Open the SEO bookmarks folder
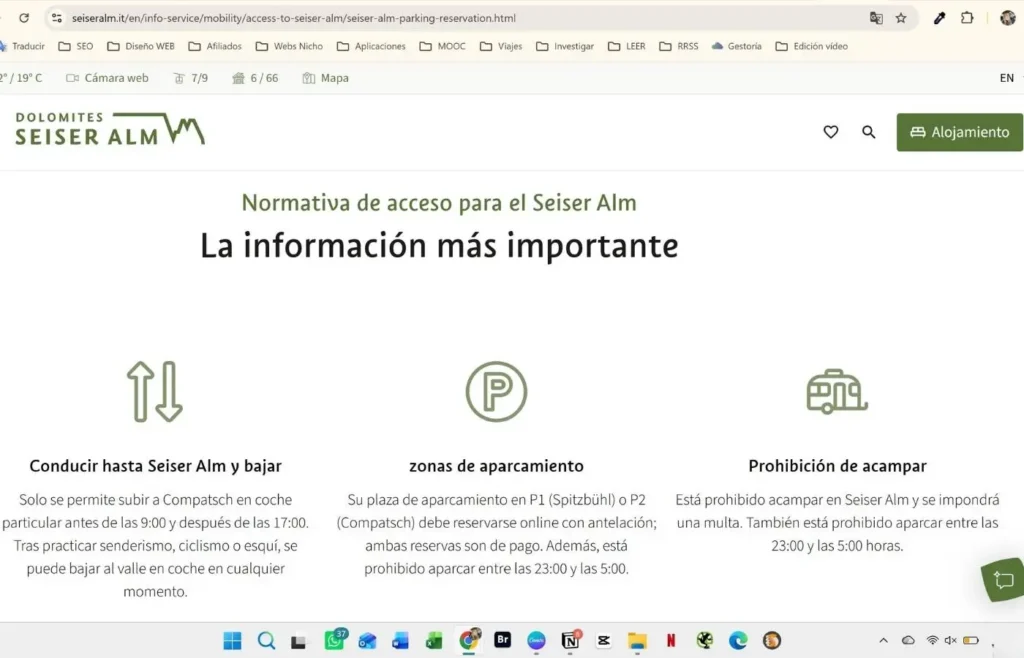Viewport: 1024px width, 658px height. [76, 46]
